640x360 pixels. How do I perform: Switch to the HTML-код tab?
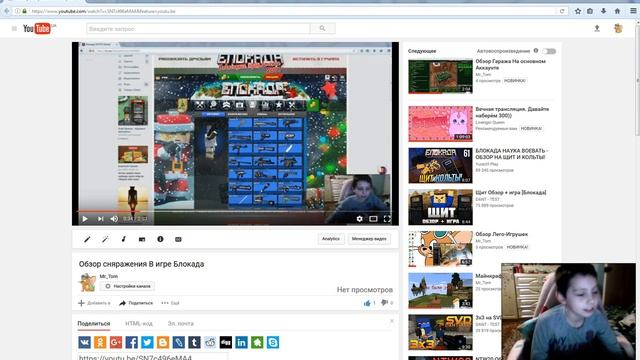click(x=139, y=323)
